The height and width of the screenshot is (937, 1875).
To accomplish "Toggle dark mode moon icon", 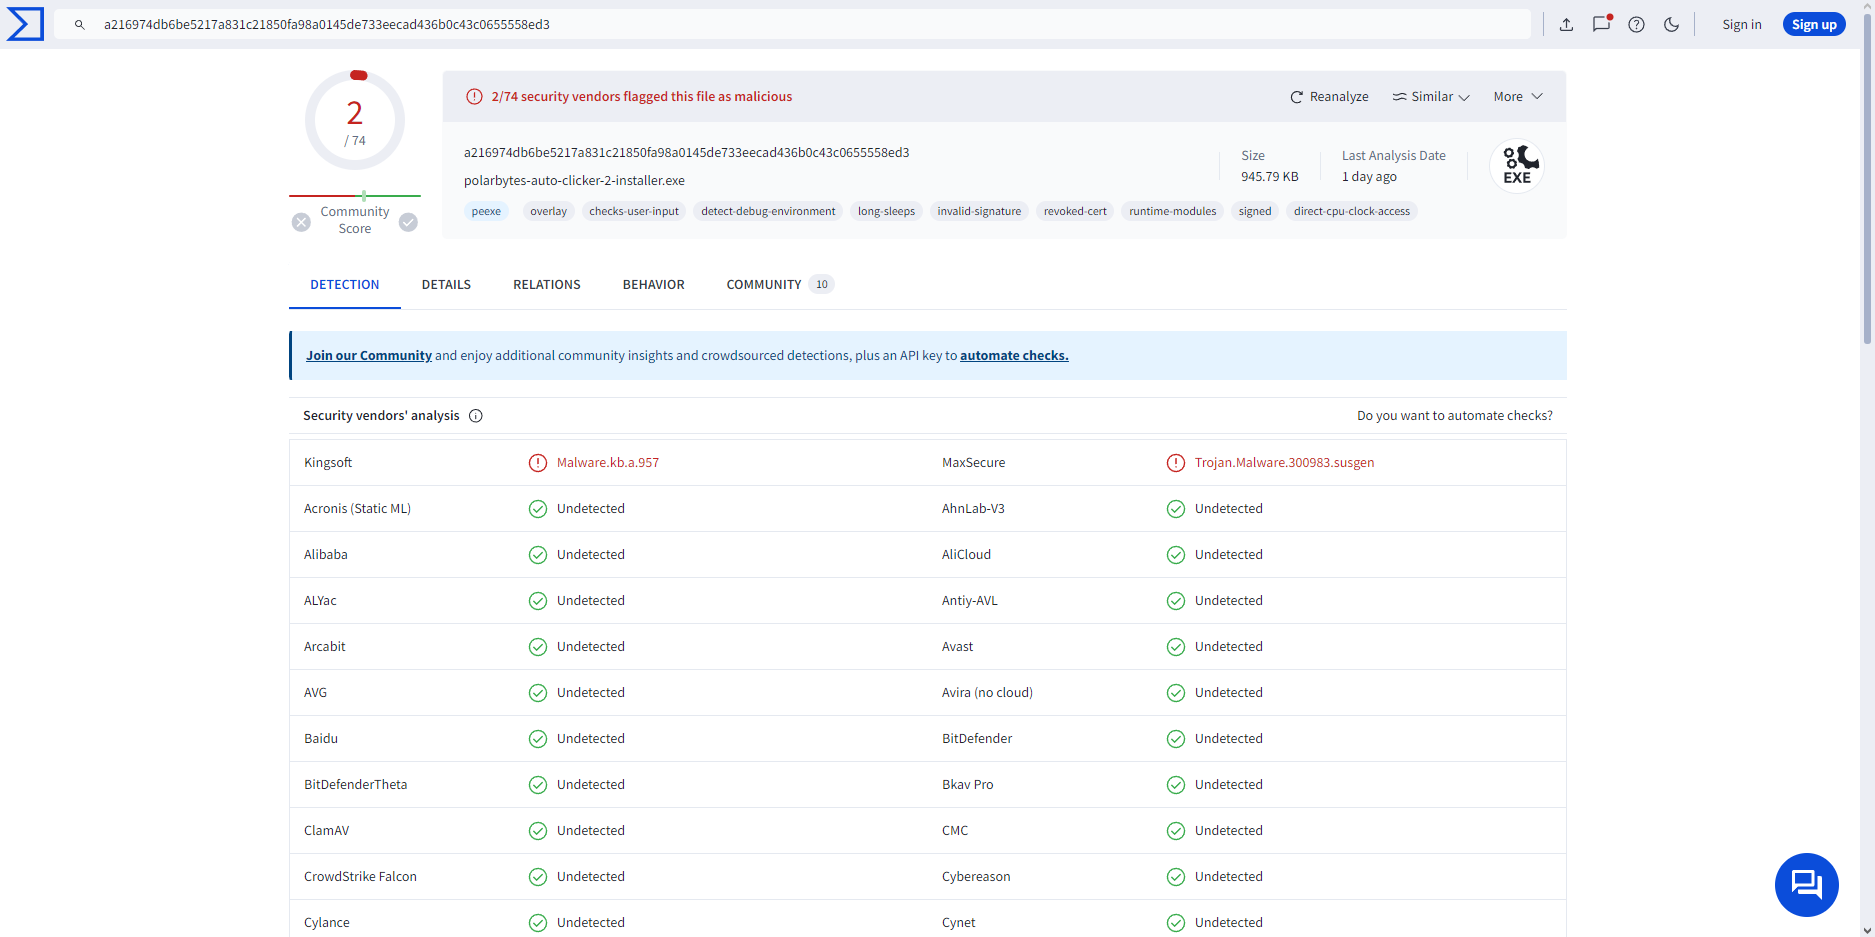I will click(1671, 25).
